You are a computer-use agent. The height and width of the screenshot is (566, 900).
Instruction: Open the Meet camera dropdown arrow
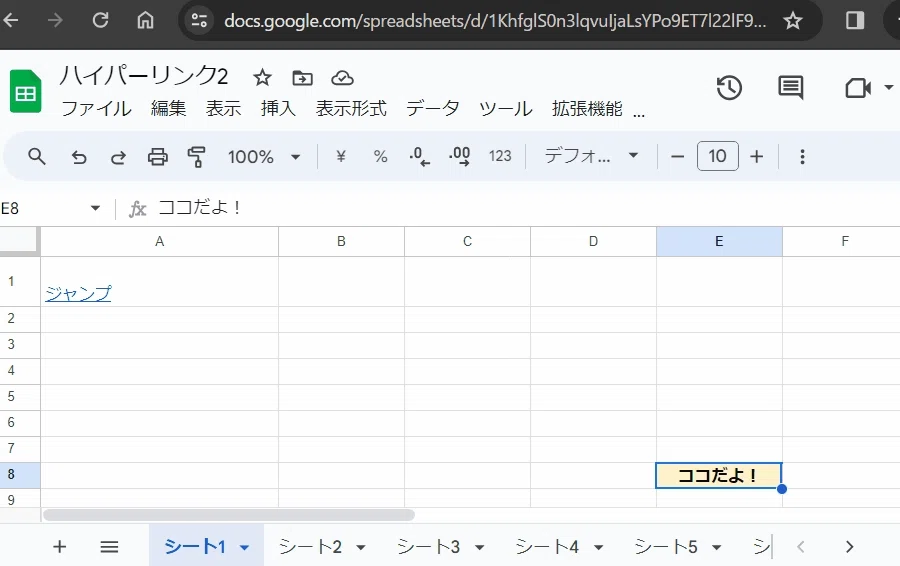coord(889,88)
